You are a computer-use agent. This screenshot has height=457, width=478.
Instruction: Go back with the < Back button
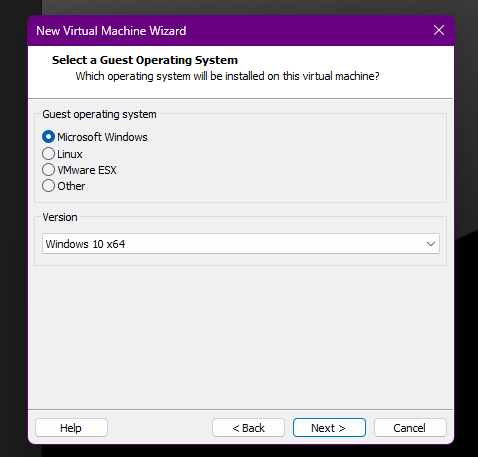(248, 428)
